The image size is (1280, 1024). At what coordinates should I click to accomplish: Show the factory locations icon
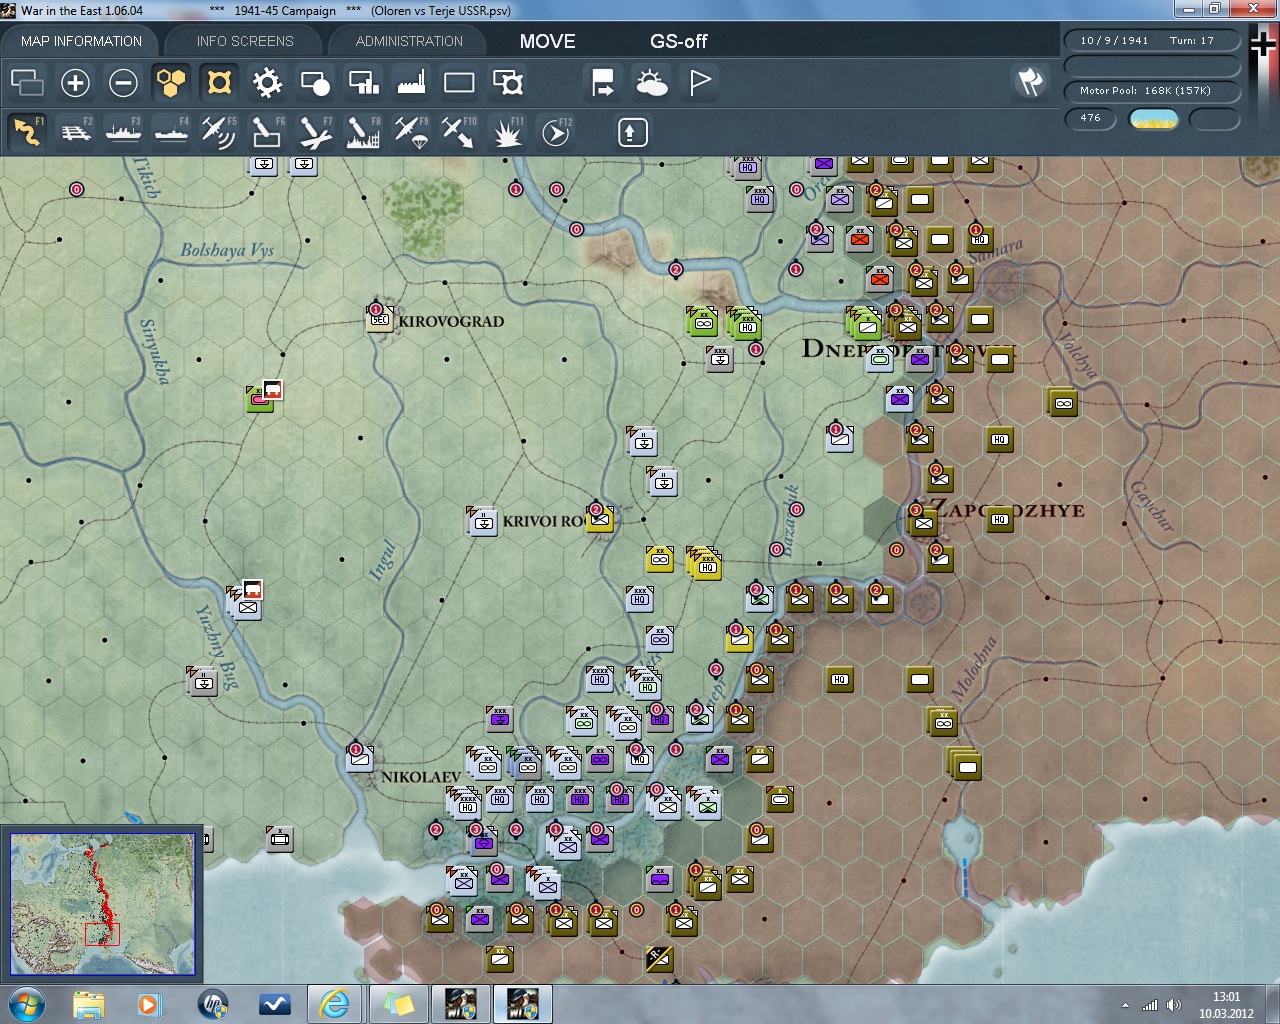[x=411, y=83]
